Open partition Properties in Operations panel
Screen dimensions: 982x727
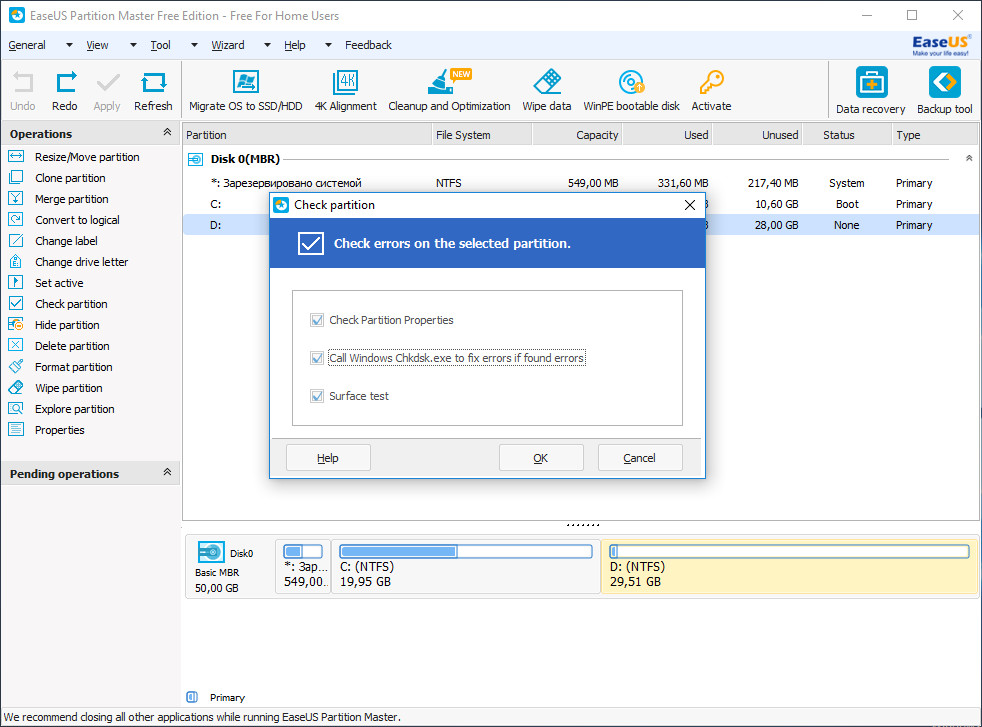59,430
